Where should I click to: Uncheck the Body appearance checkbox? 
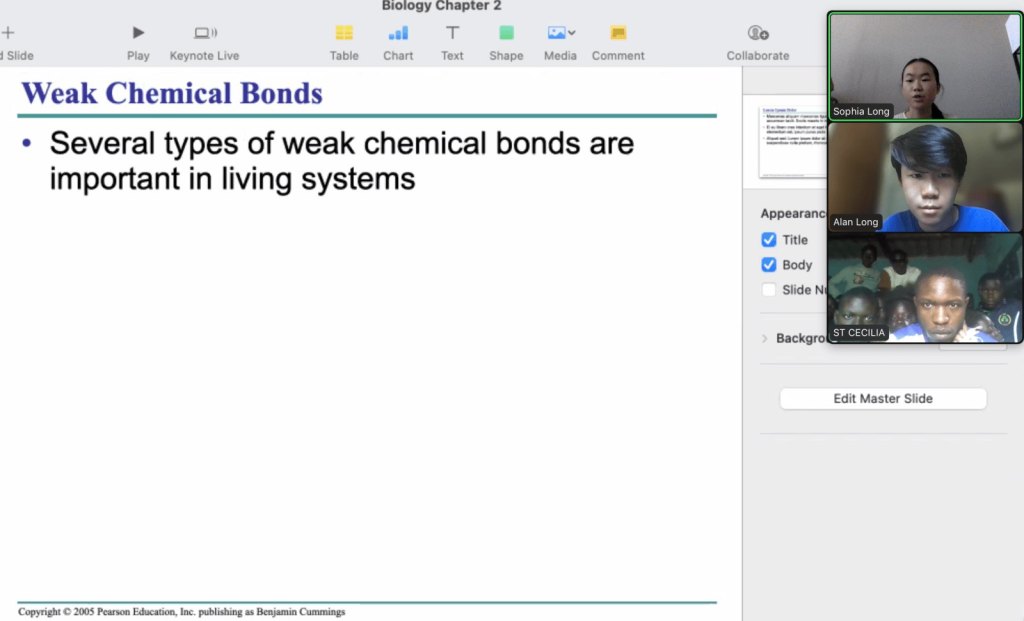click(x=769, y=264)
